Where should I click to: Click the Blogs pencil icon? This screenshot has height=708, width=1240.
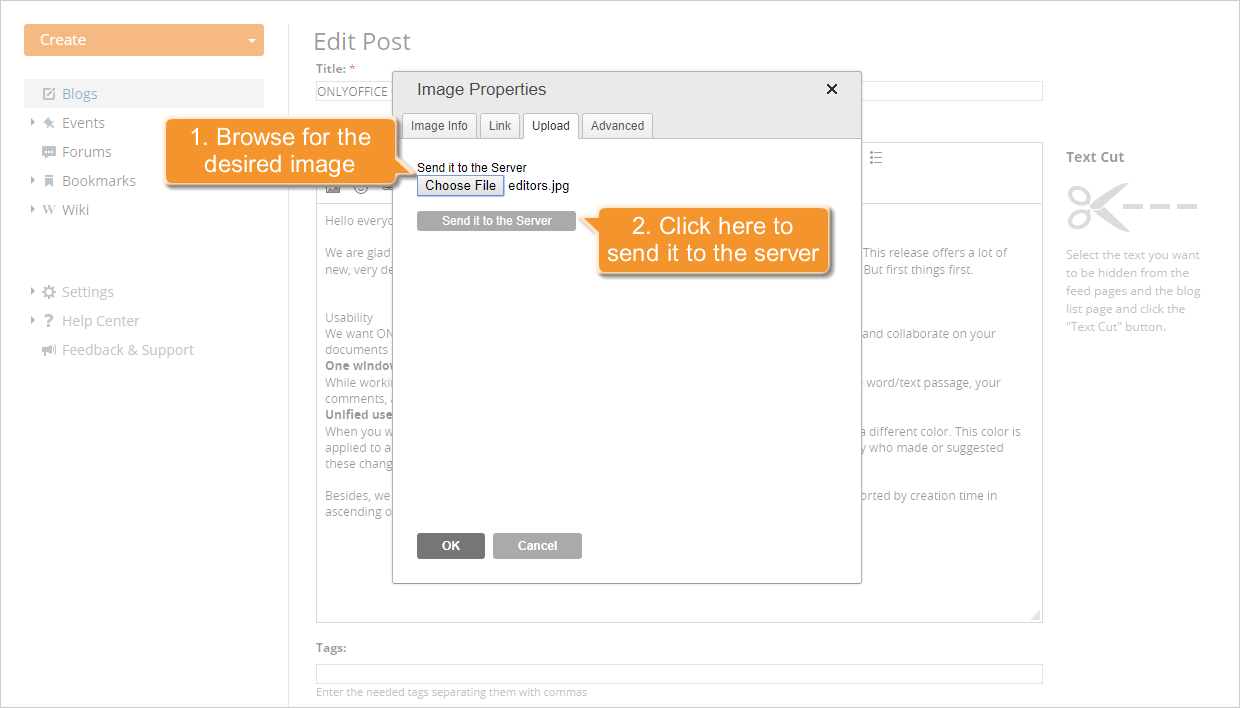pyautogui.click(x=48, y=92)
